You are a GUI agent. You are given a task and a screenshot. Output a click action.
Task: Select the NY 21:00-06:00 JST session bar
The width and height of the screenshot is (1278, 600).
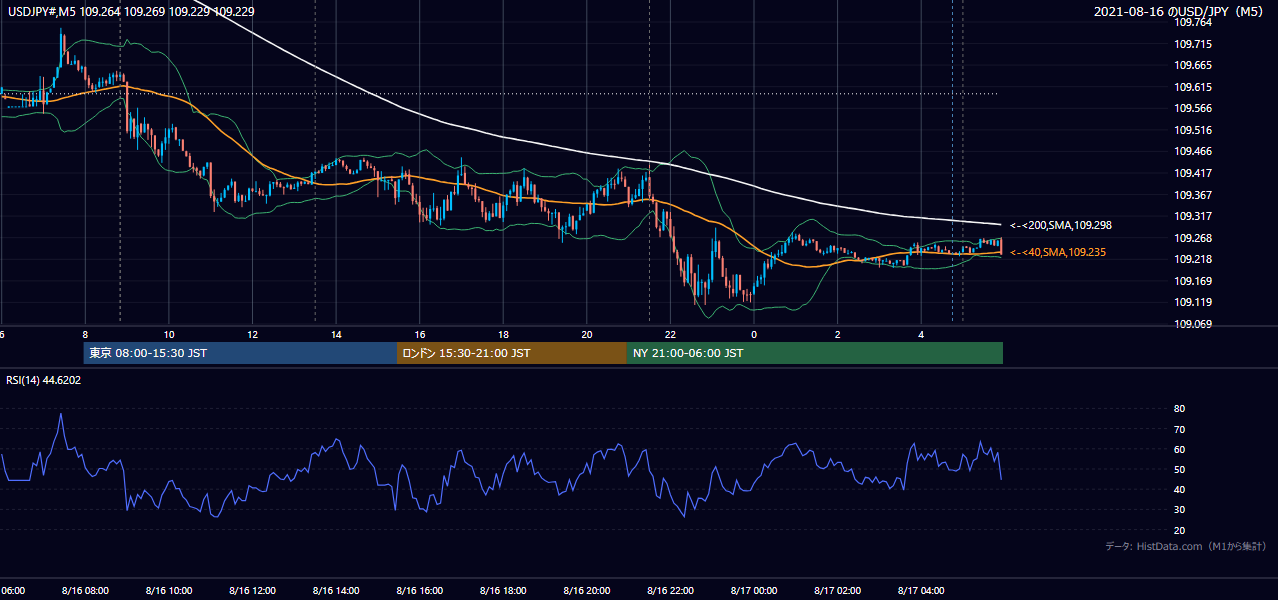815,353
